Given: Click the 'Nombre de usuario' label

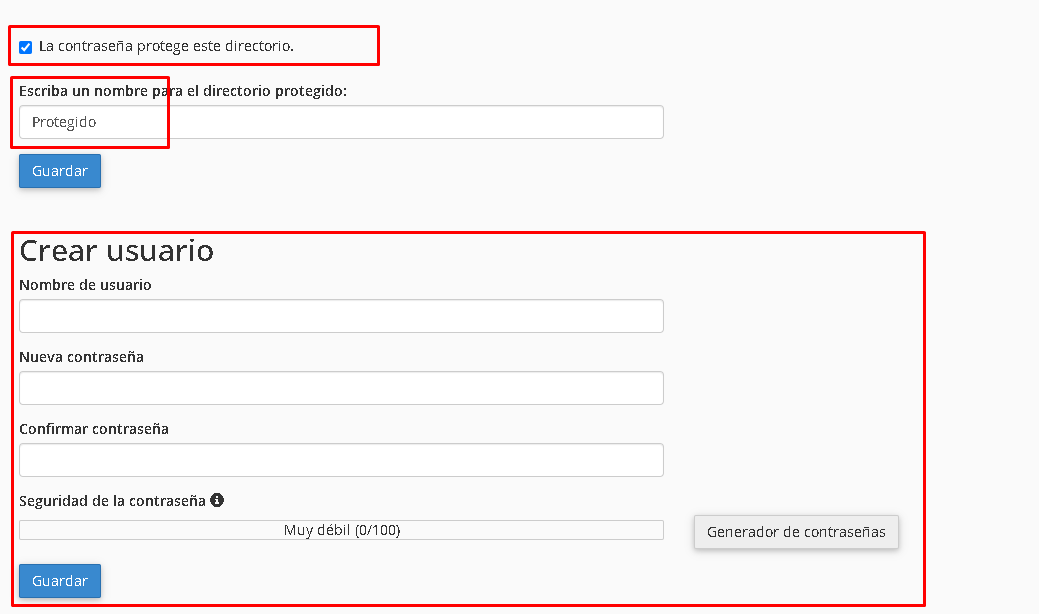Looking at the screenshot, I should pos(85,285).
